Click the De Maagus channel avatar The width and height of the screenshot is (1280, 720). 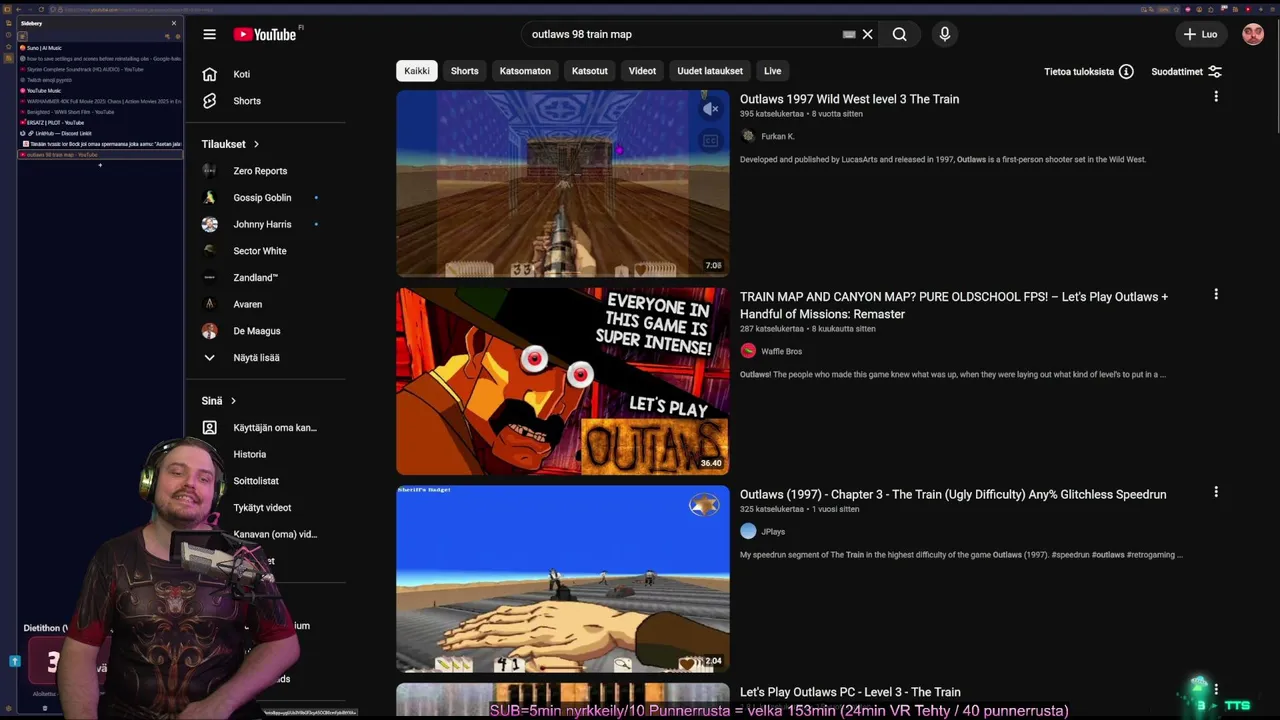(209, 331)
